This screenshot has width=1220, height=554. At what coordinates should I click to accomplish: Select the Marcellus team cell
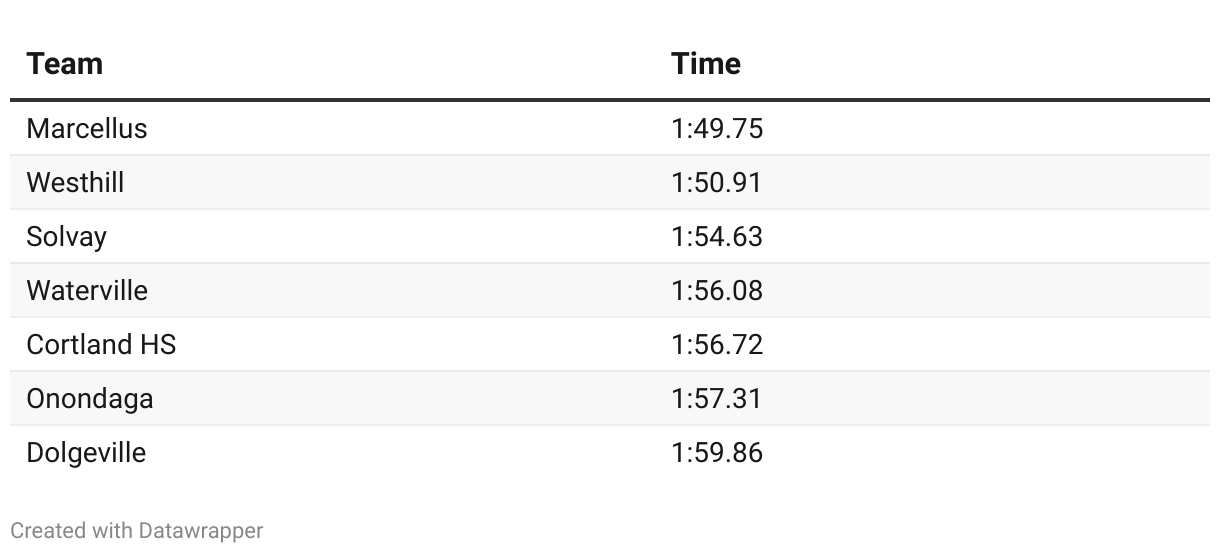click(x=87, y=129)
